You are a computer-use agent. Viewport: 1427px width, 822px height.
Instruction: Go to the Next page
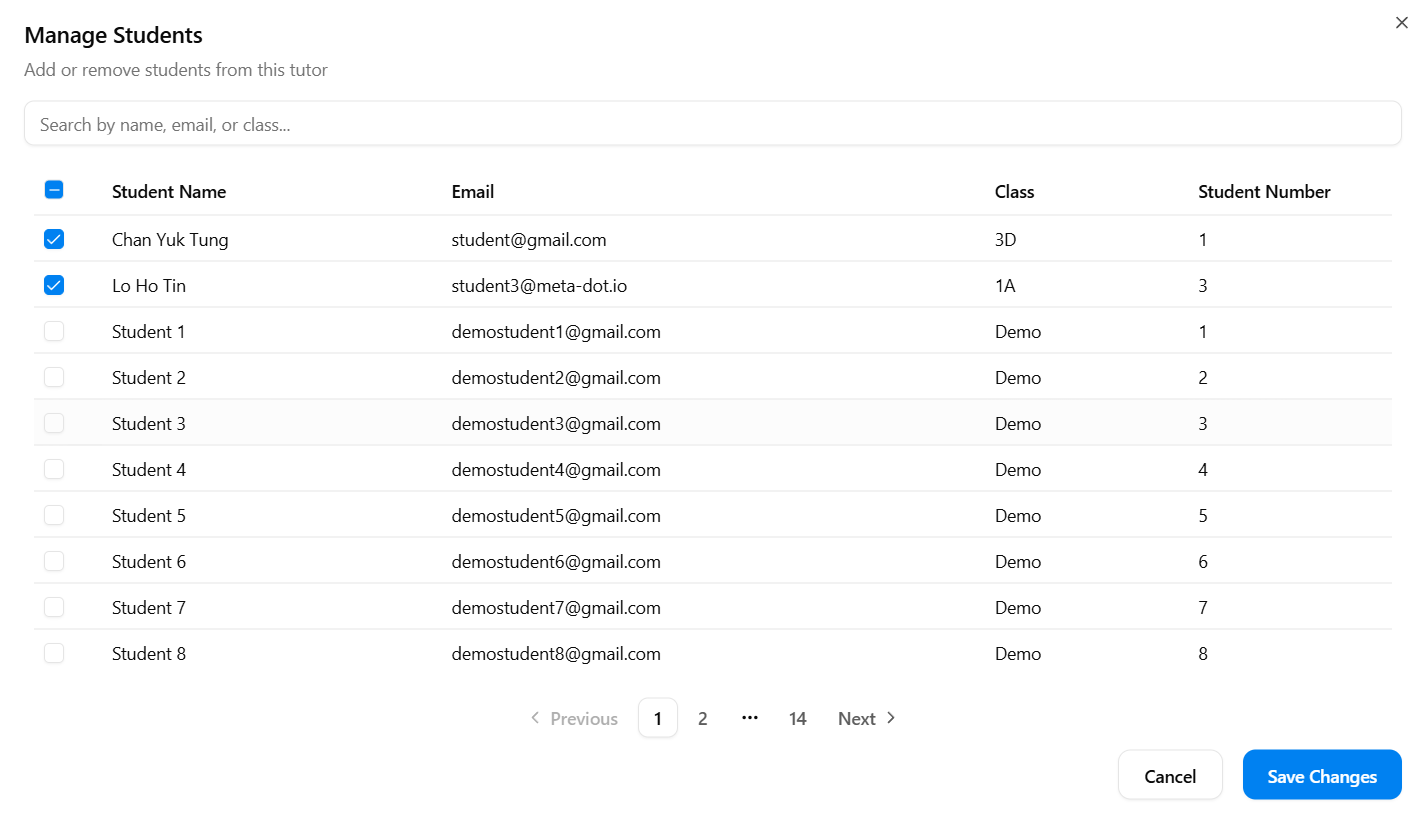pyautogui.click(x=866, y=718)
